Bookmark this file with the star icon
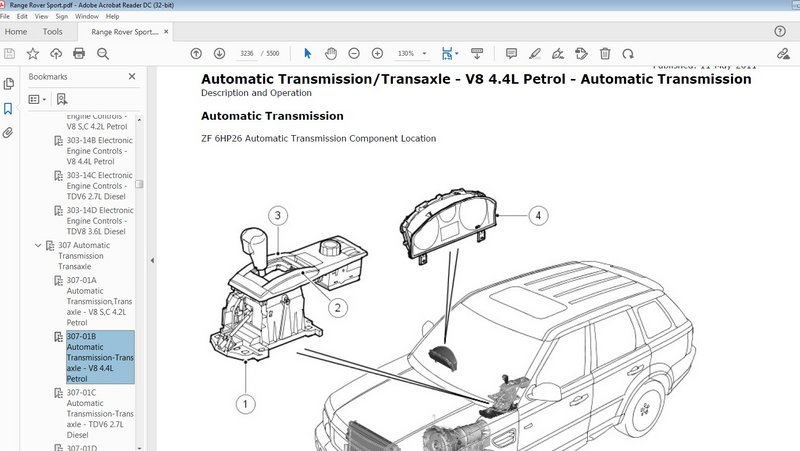Screen dimensions: 800x451 click(x=33, y=54)
